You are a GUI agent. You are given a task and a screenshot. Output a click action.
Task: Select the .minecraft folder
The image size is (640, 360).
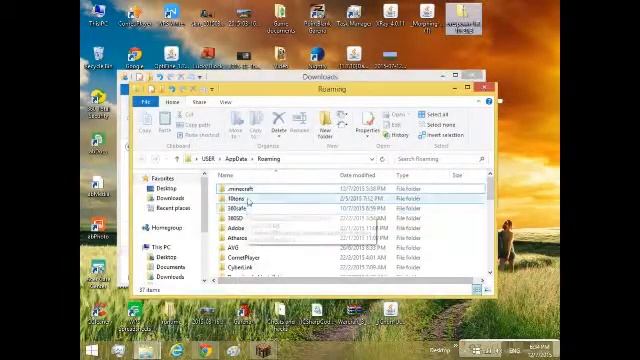[351, 189]
